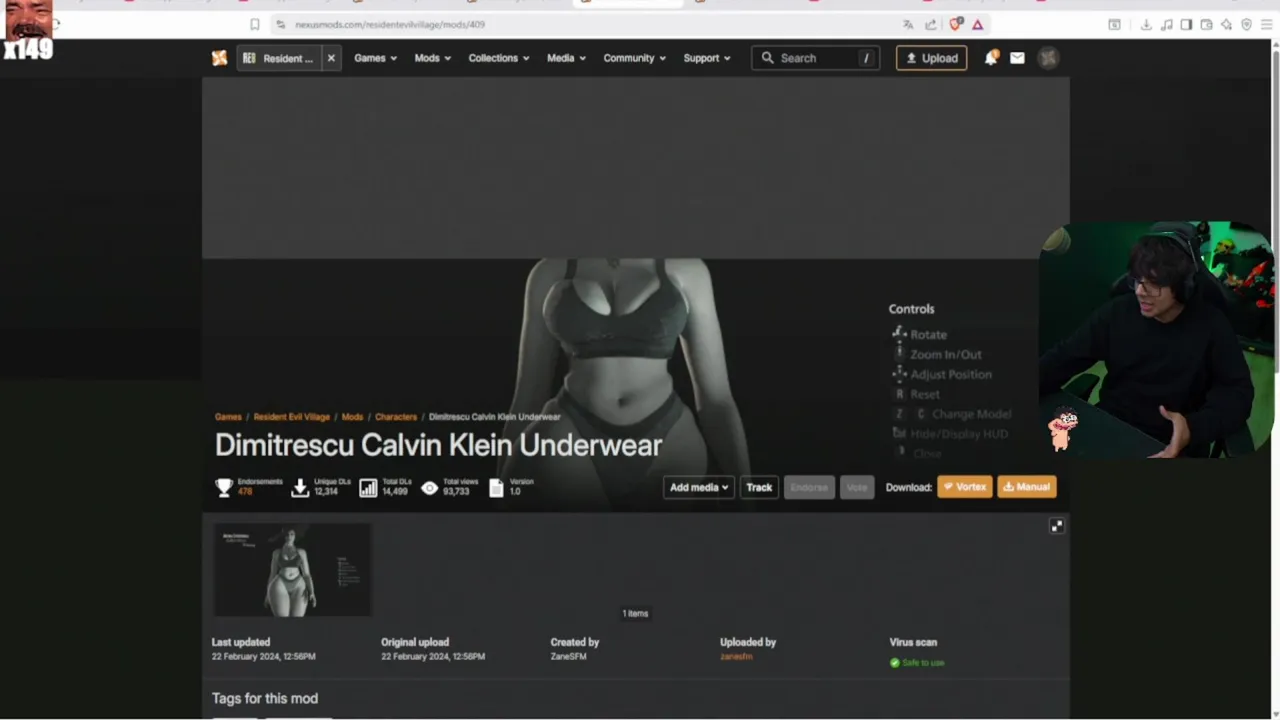This screenshot has height=720, width=1280.
Task: Click the Change Model control label
Action: (x=971, y=414)
